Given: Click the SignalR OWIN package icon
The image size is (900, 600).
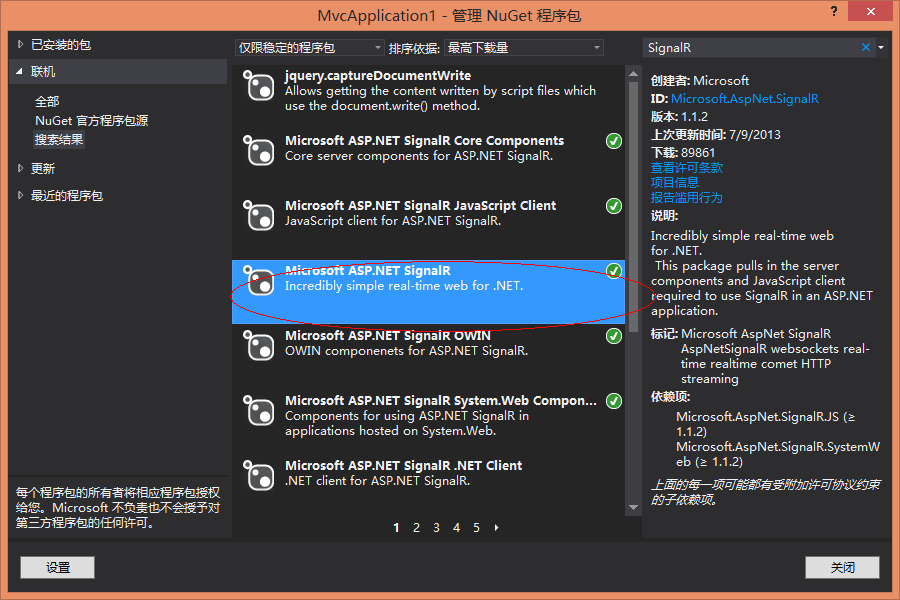Looking at the screenshot, I should pos(259,346).
